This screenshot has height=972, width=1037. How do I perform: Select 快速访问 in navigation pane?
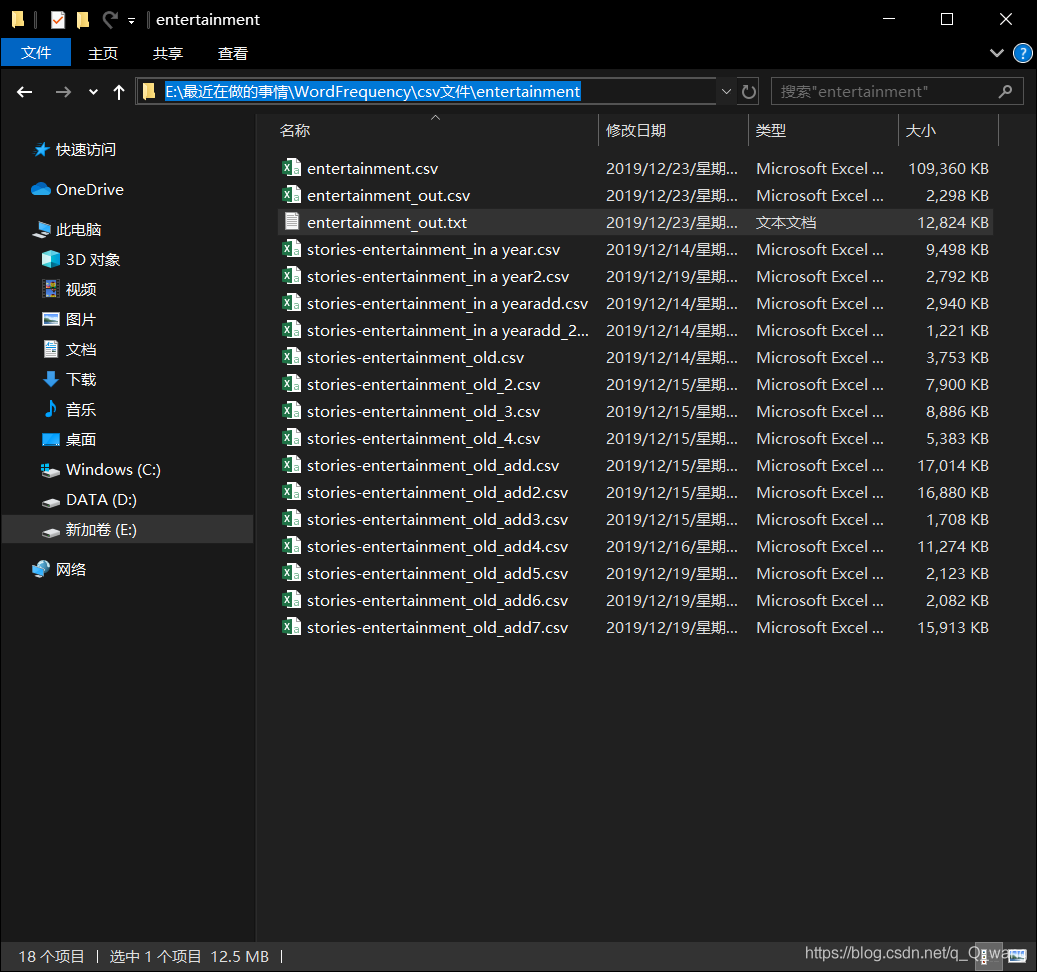point(75,150)
